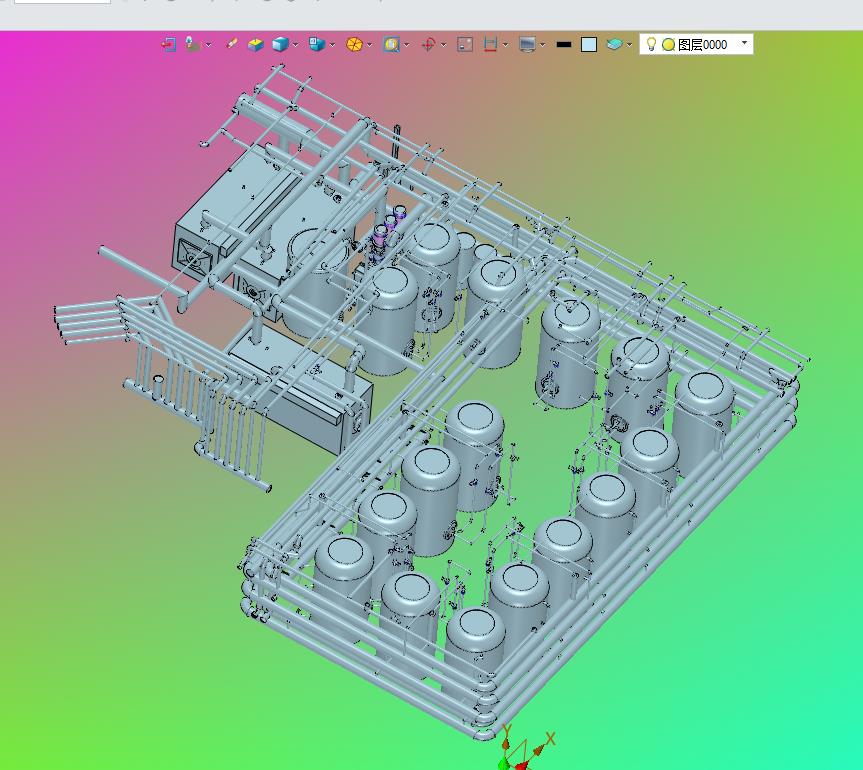Click the black line color swatch
This screenshot has height=770, width=863.
click(564, 45)
